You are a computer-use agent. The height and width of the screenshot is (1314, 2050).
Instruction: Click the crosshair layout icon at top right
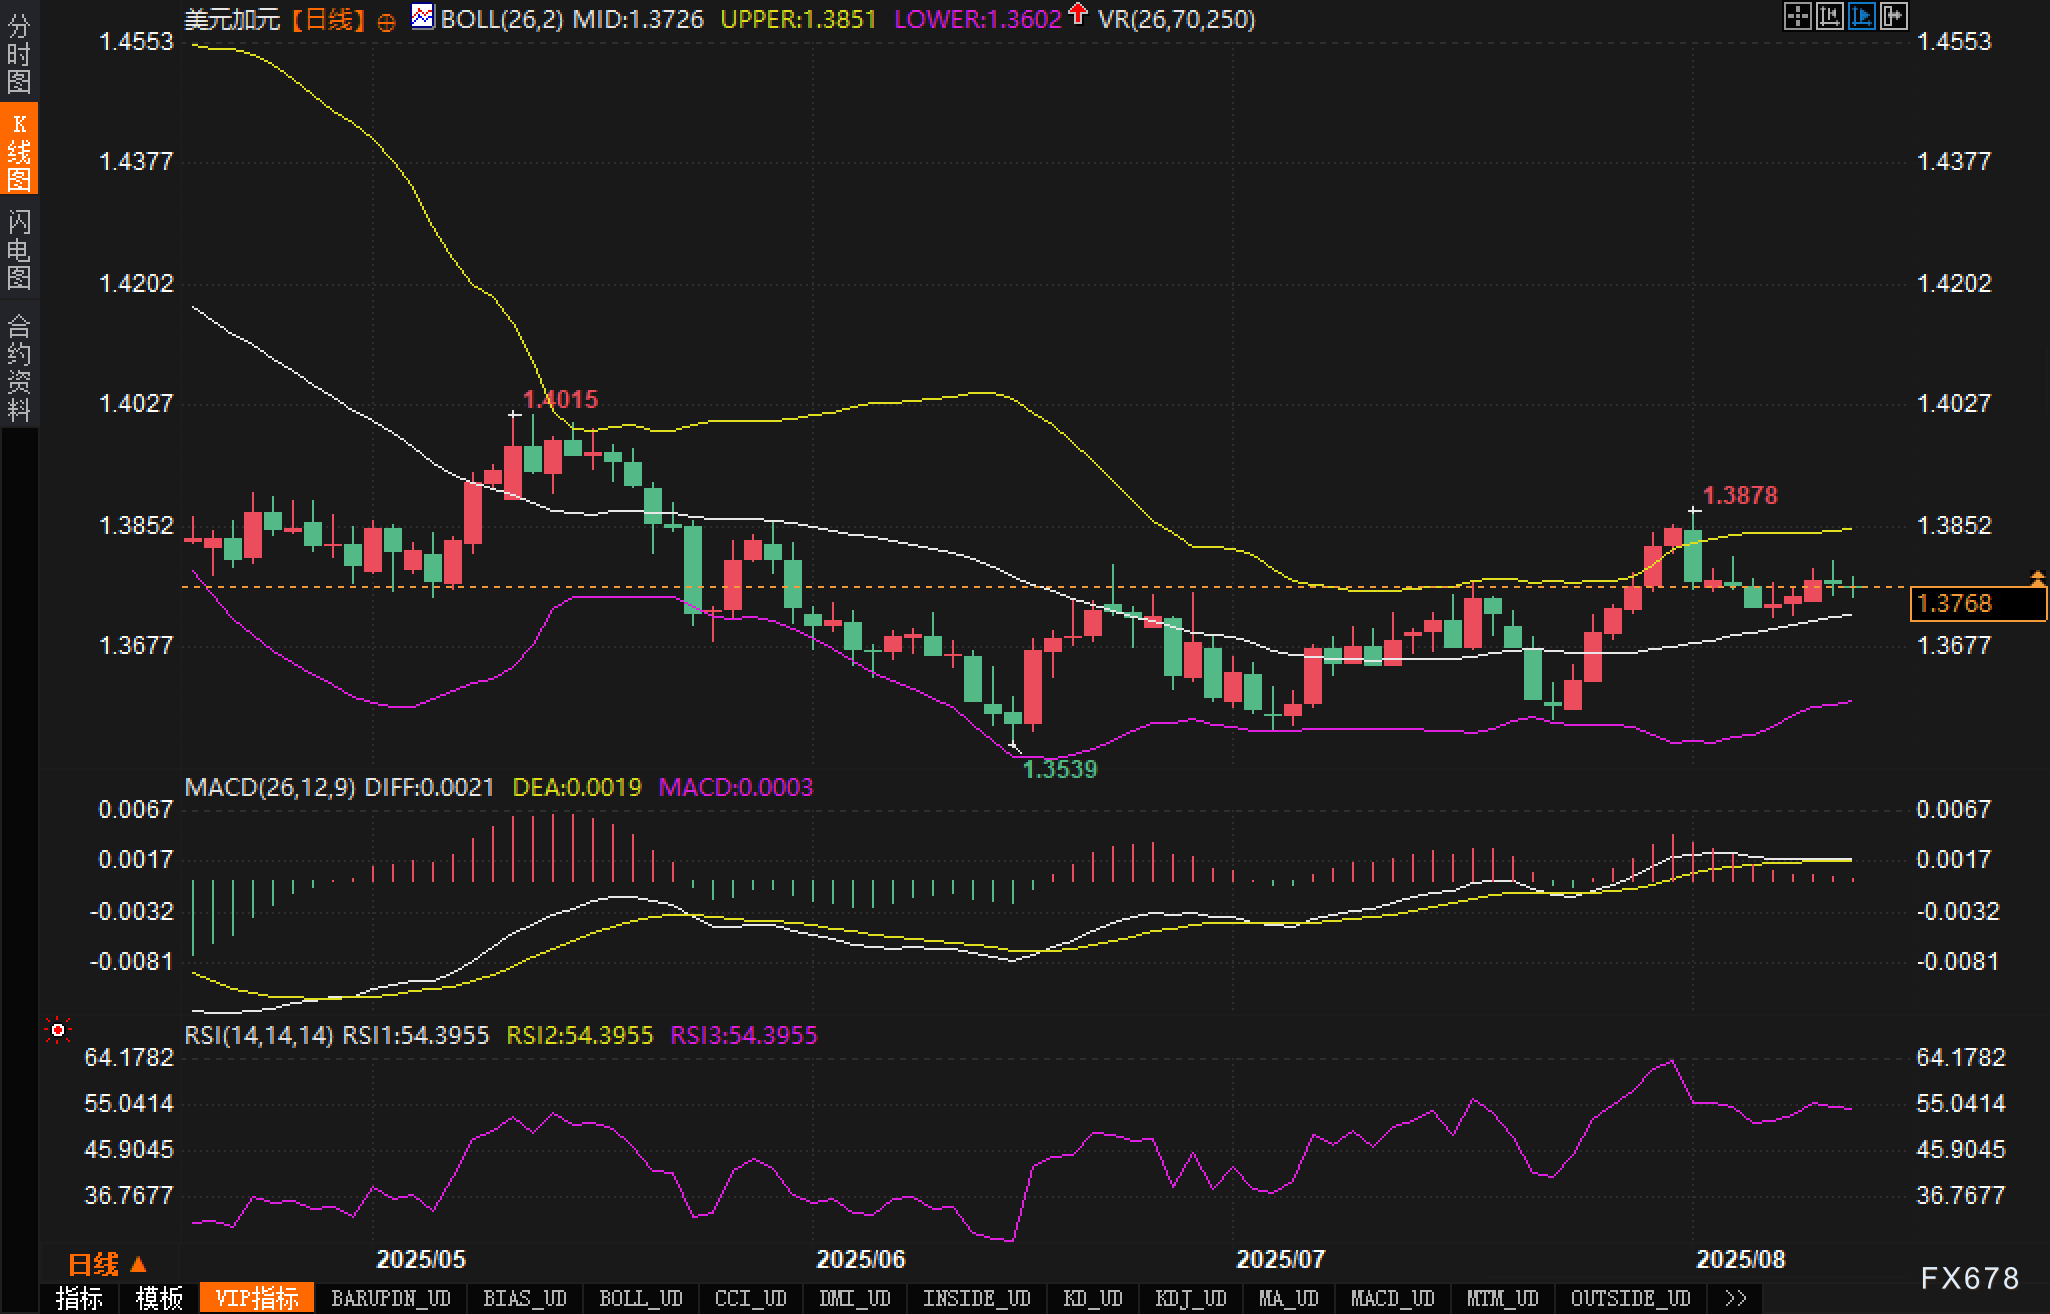[1797, 16]
